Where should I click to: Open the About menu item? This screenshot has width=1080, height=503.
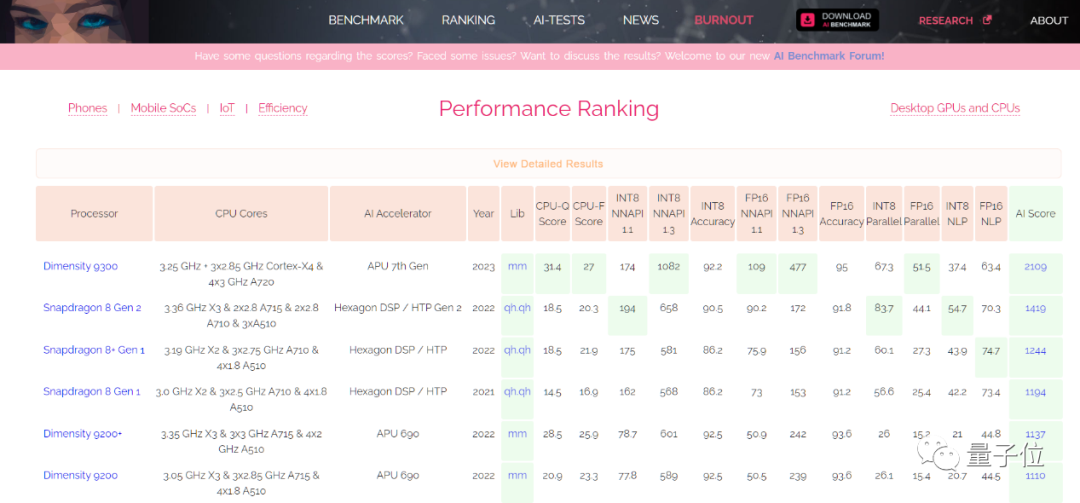[1049, 20]
